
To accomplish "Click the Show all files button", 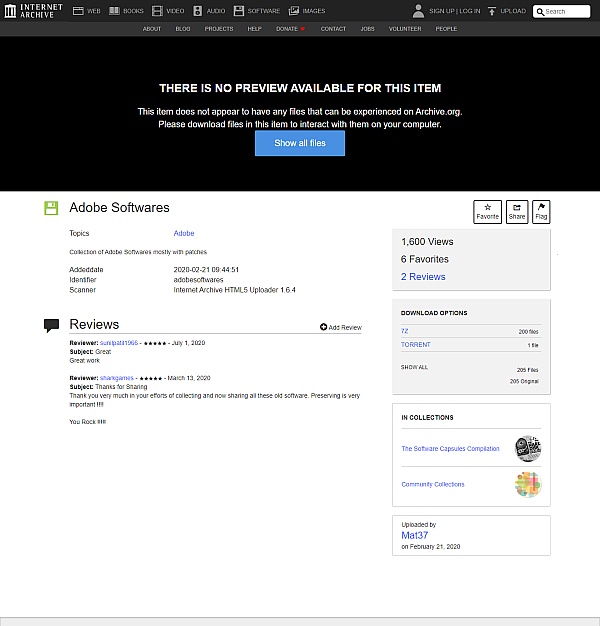I will [x=300, y=143].
